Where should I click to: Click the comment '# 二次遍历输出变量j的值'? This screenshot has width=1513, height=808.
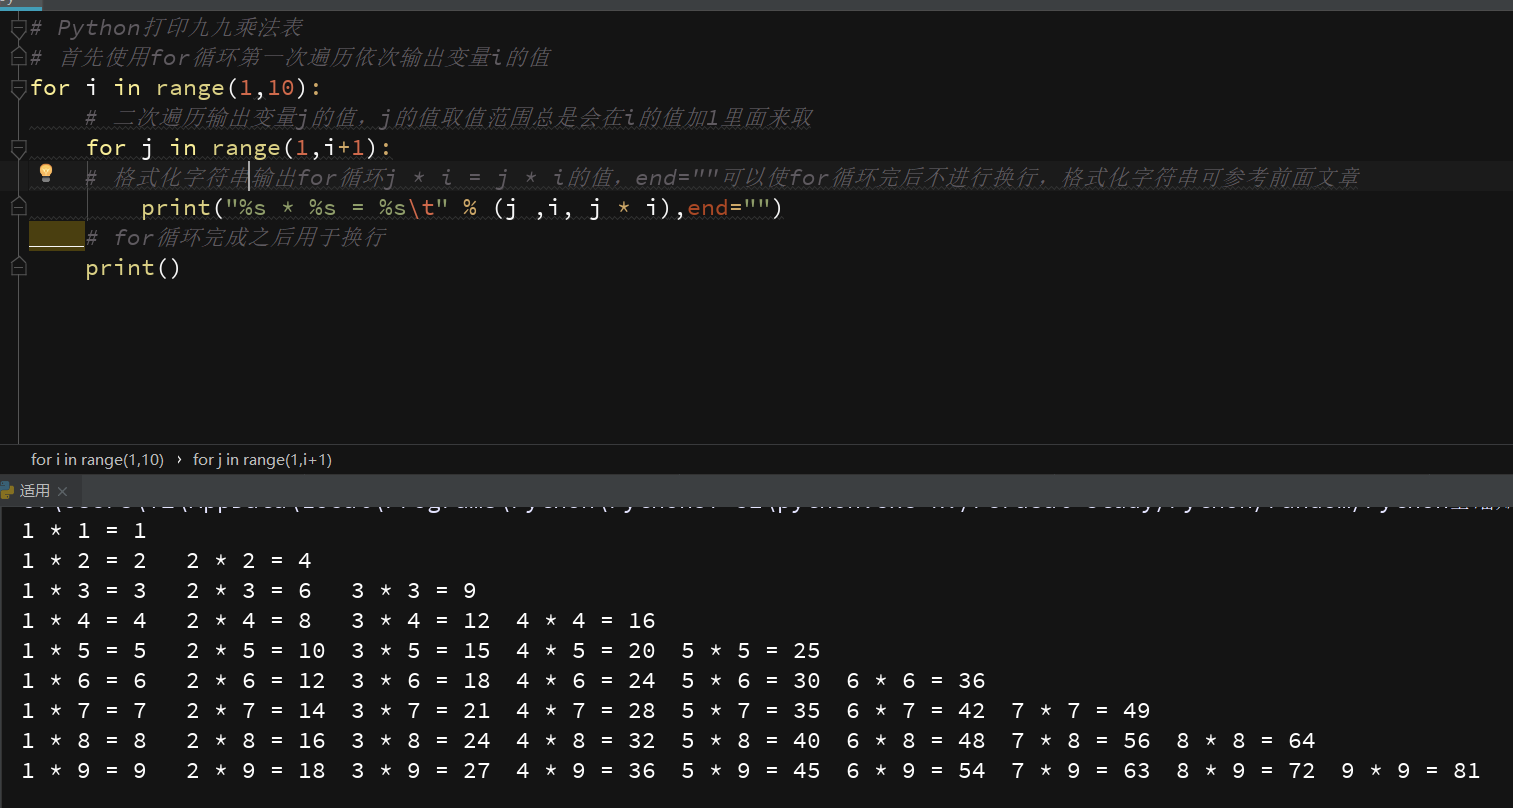coord(449,118)
